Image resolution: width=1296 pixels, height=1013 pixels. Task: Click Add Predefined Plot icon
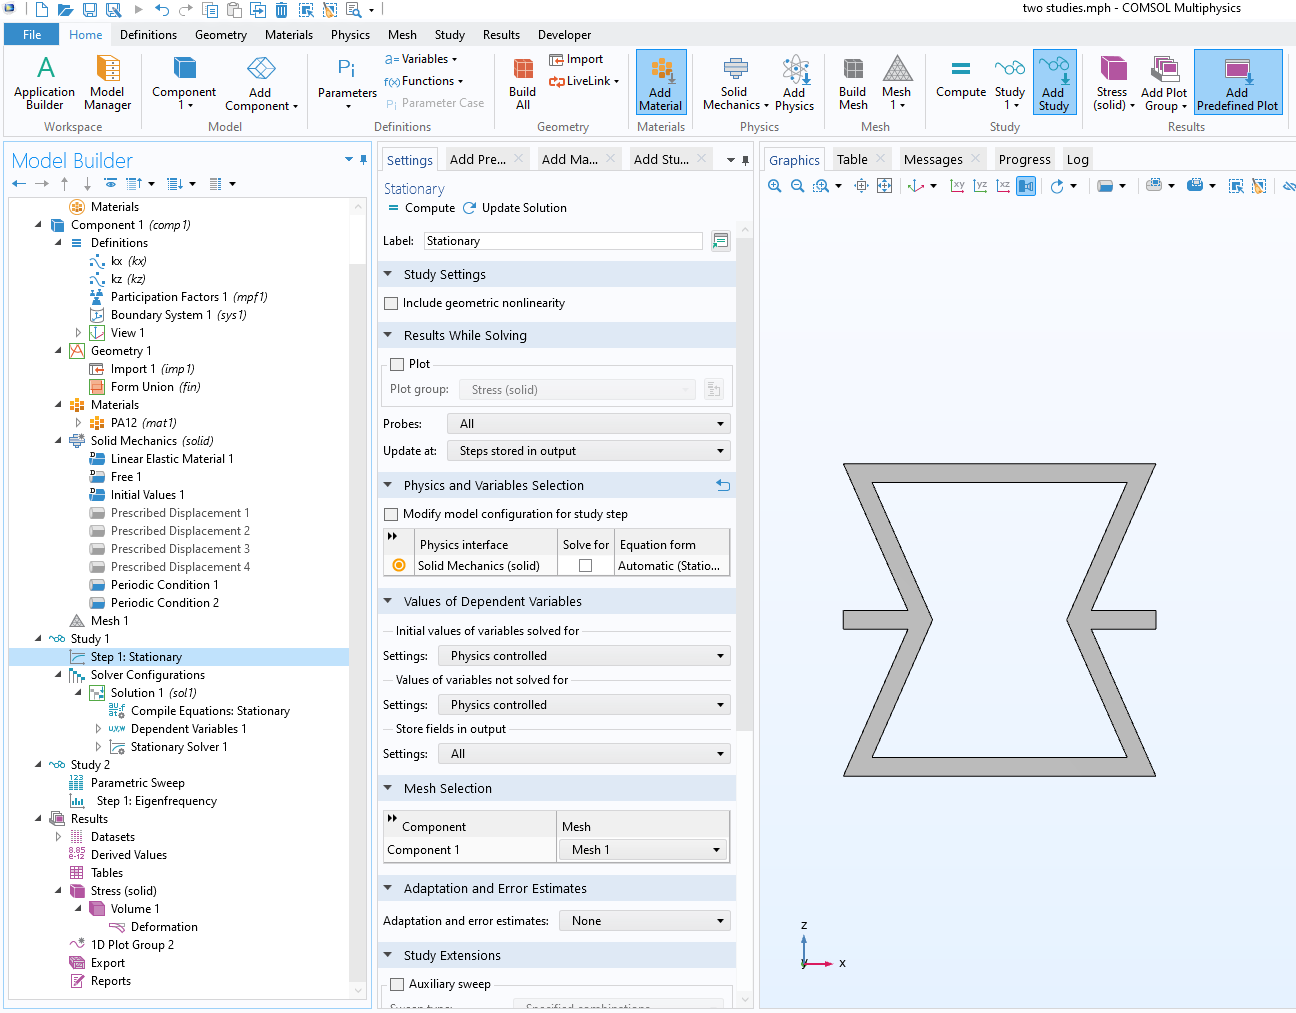(1237, 82)
